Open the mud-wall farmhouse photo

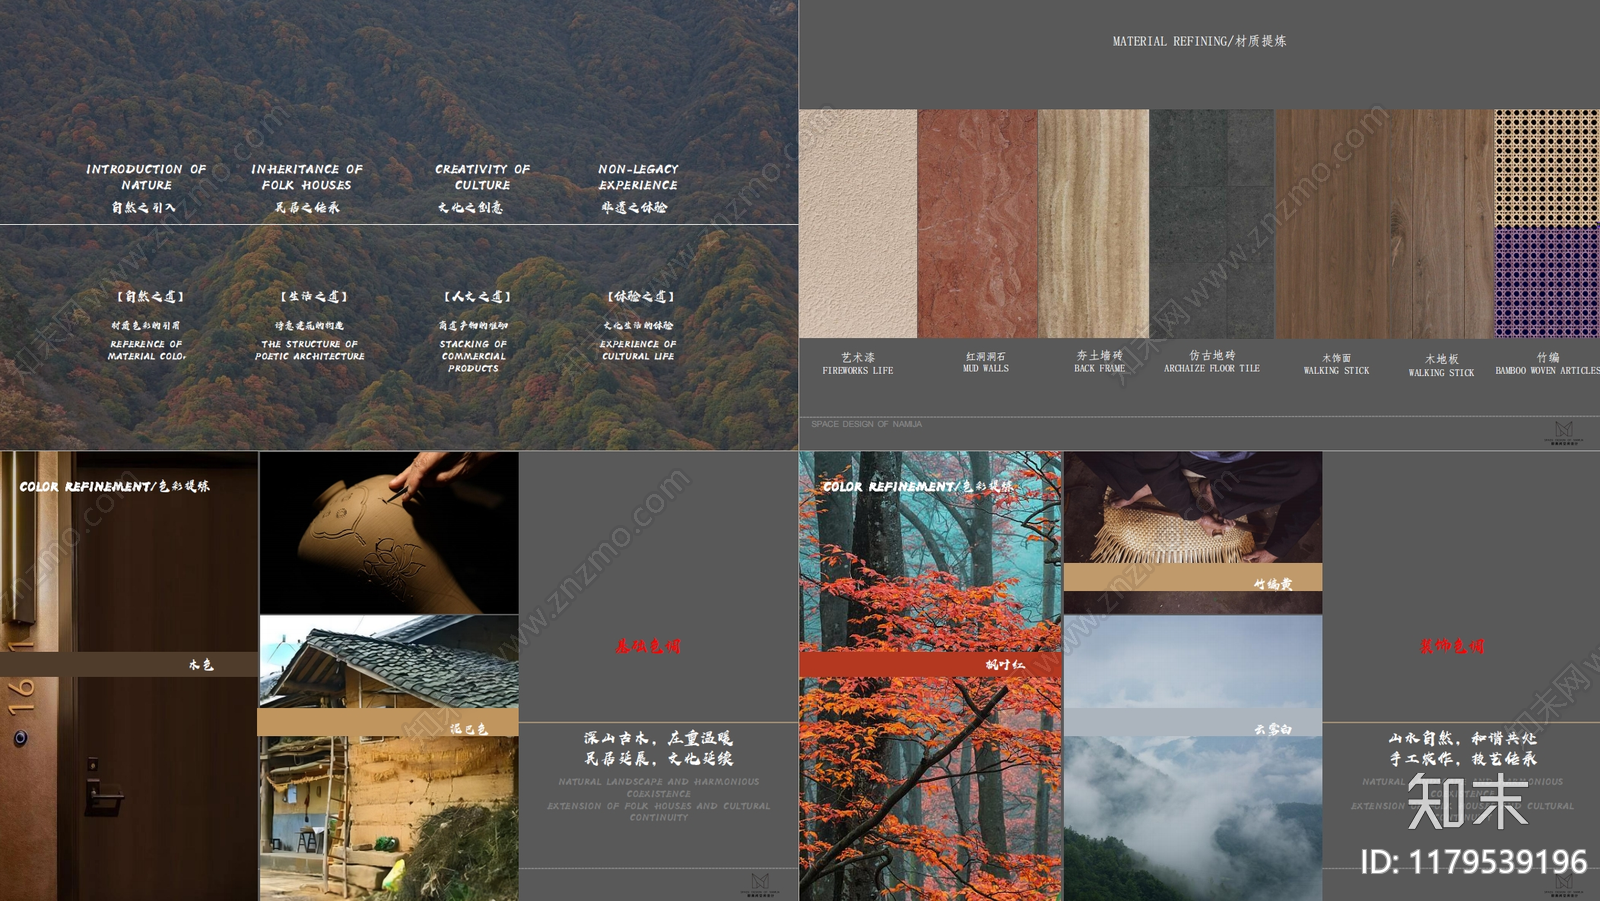point(389,819)
